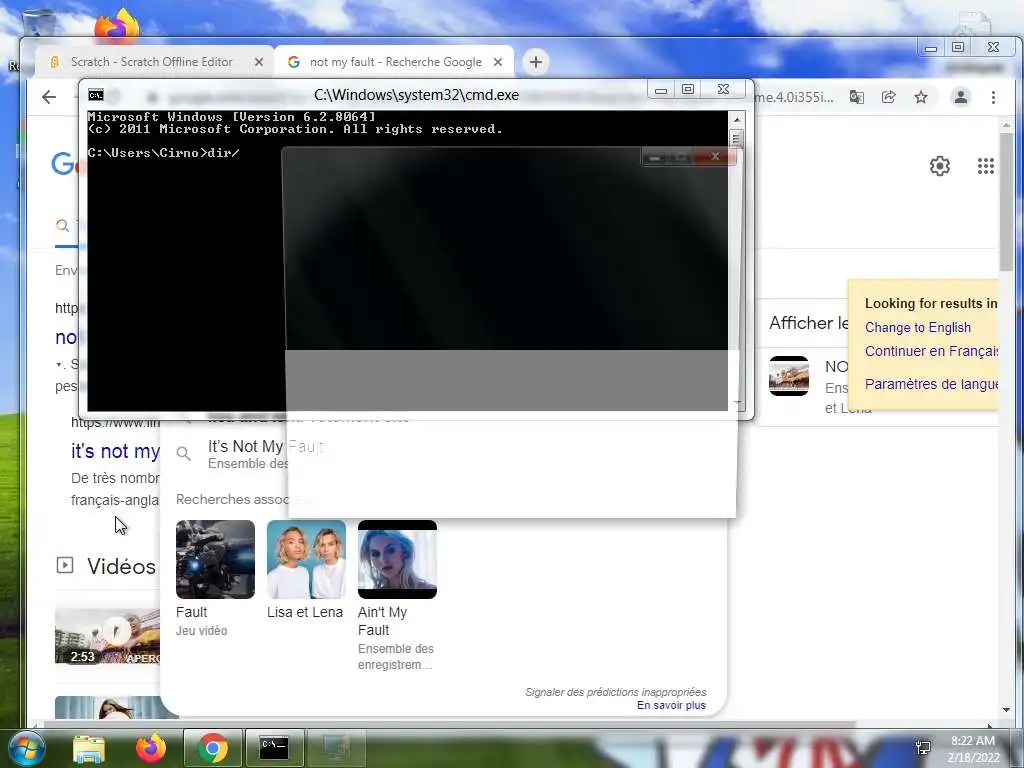This screenshot has width=1024, height=768.
Task: Activate the cmd.exe taskbar button
Action: tap(274, 748)
